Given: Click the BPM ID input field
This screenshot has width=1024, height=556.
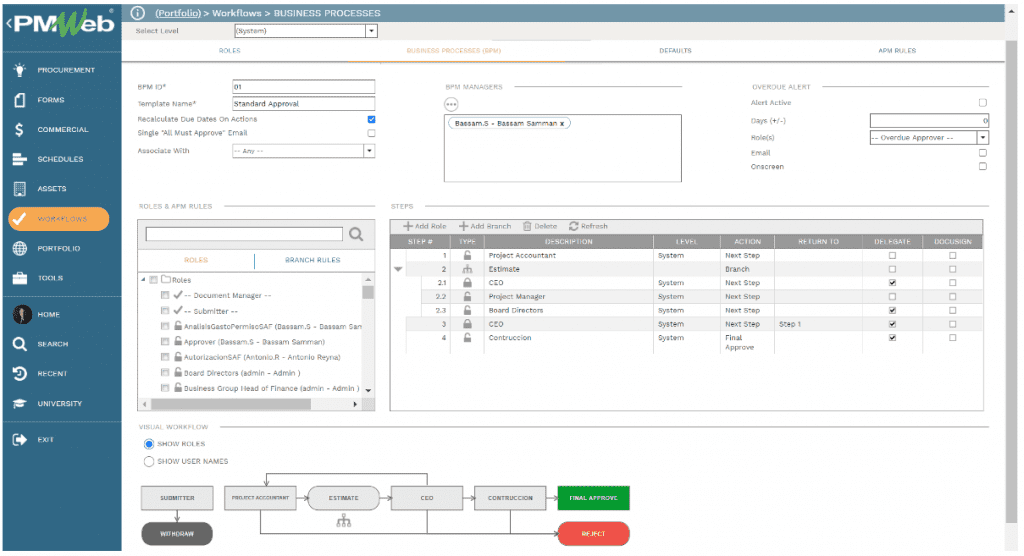Looking at the screenshot, I should 304,86.
